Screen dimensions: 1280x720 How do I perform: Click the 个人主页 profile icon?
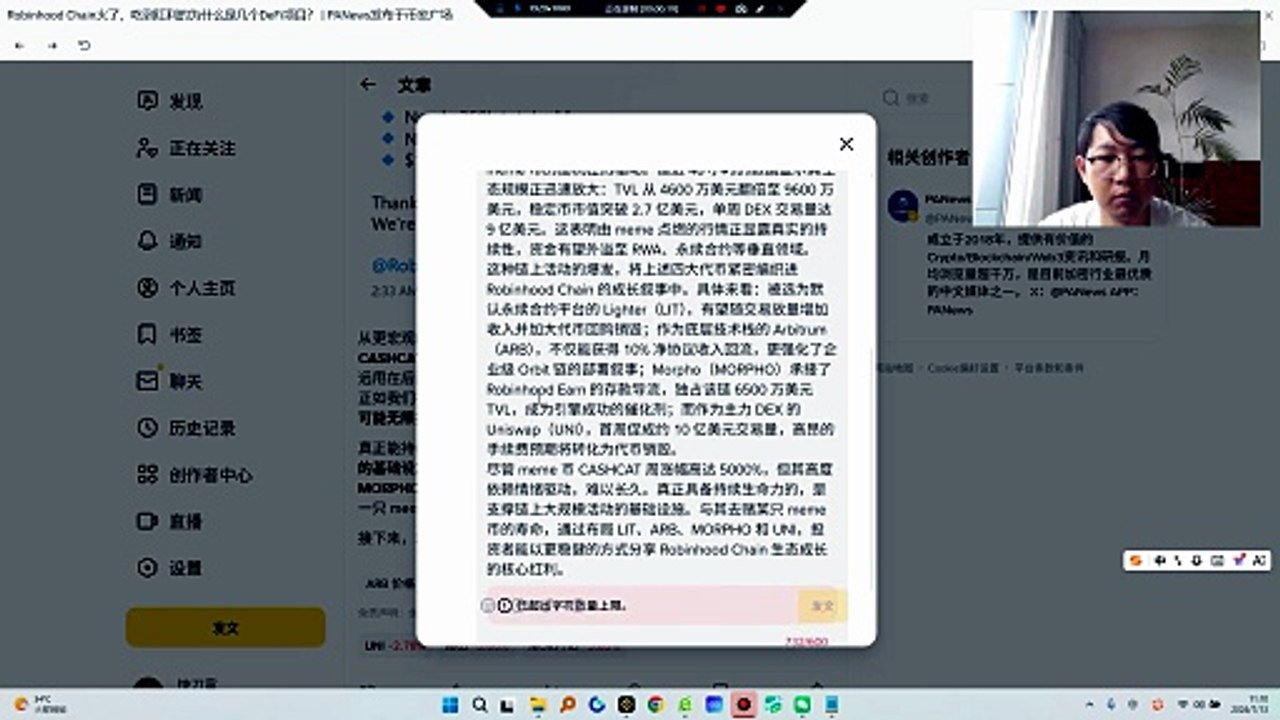tap(147, 288)
